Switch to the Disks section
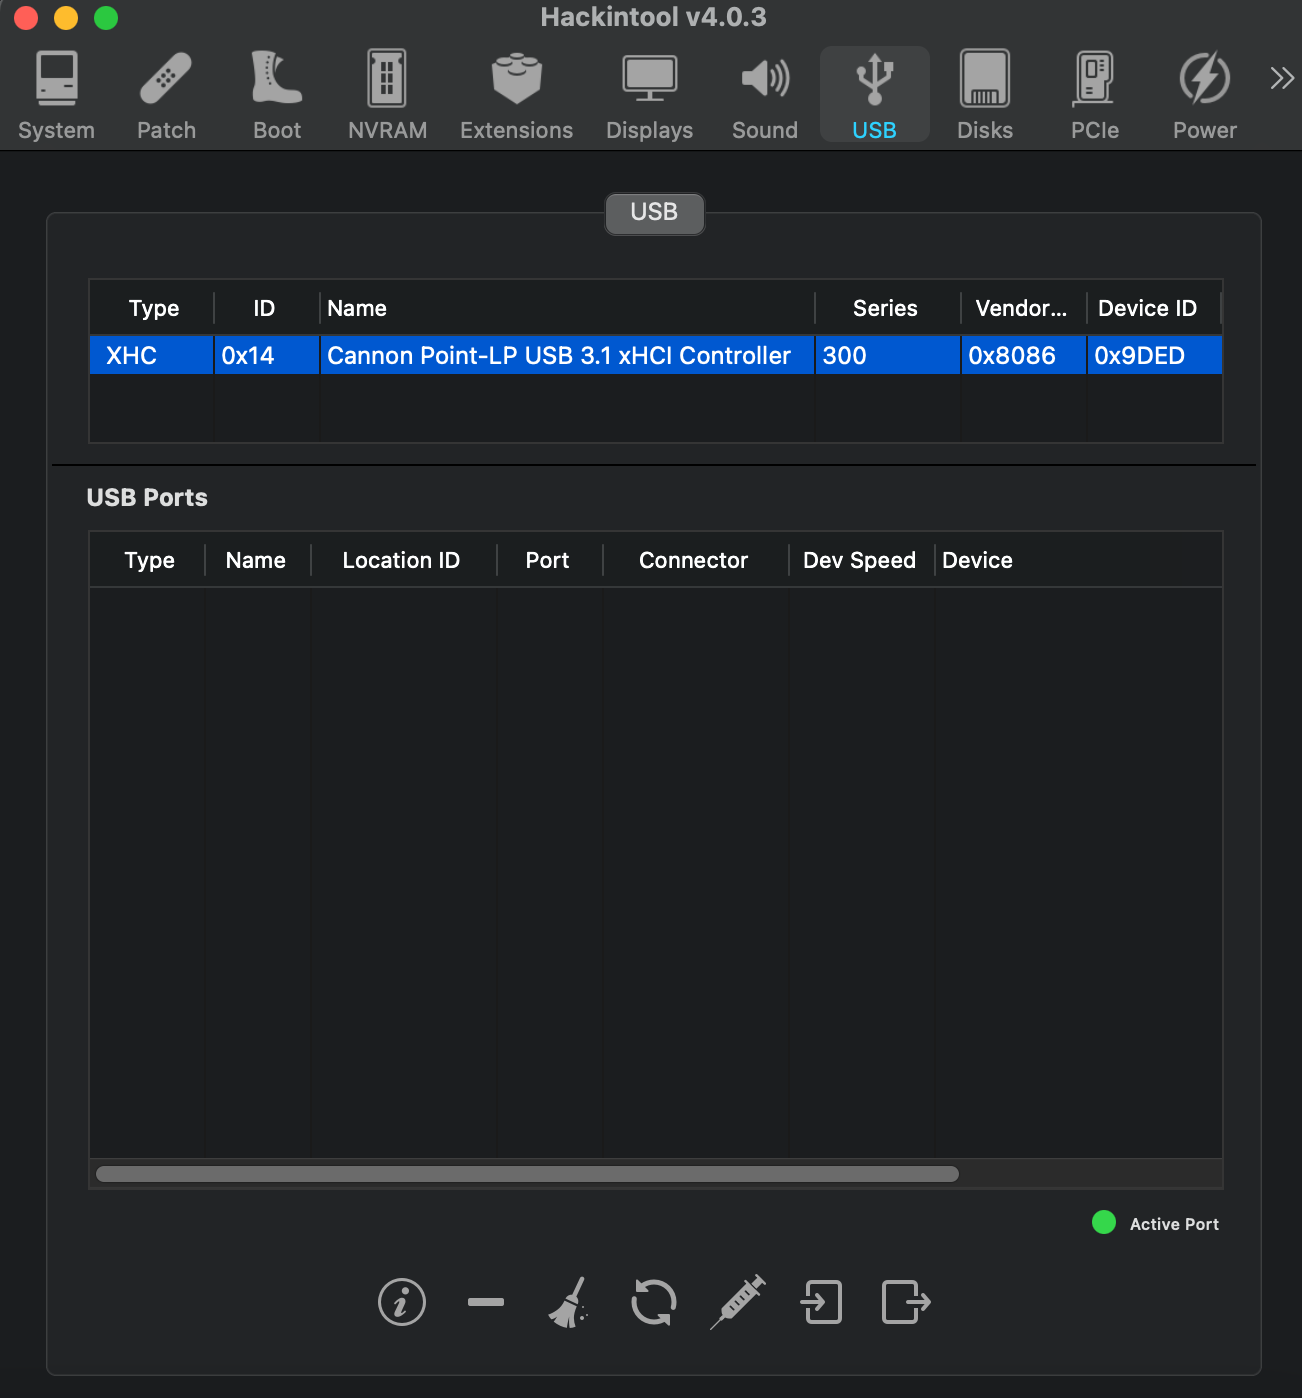The image size is (1302, 1398). click(x=984, y=93)
